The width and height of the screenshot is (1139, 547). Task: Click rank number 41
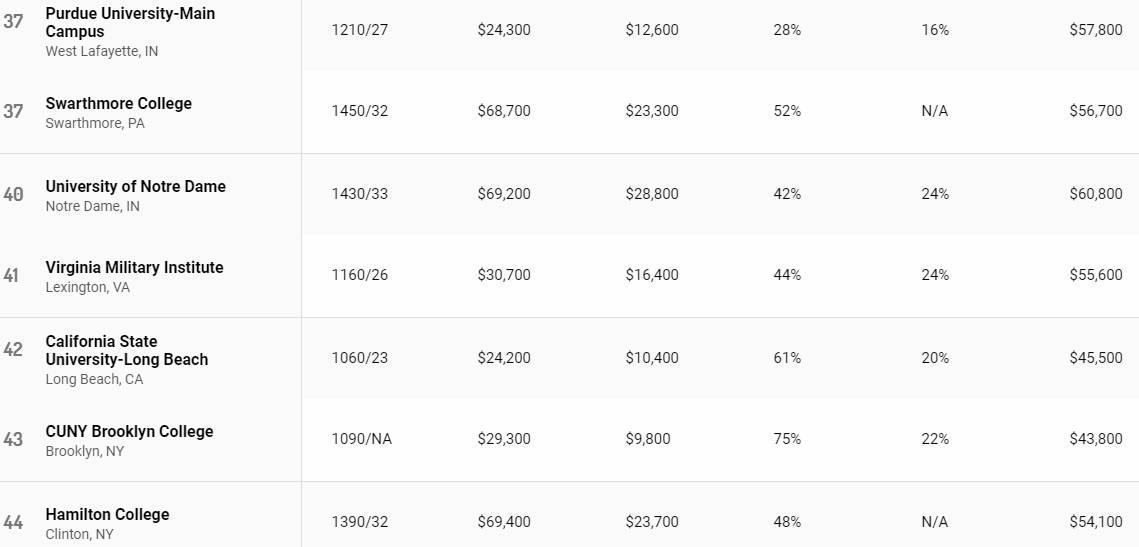coord(12,275)
